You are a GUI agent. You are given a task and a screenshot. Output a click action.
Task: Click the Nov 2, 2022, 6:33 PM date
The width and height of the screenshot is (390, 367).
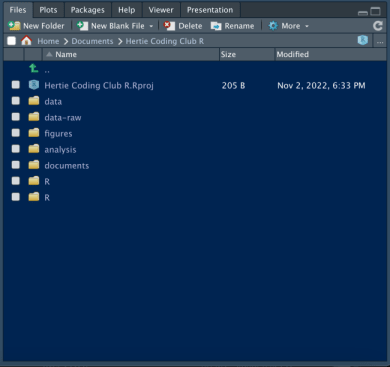(x=321, y=85)
